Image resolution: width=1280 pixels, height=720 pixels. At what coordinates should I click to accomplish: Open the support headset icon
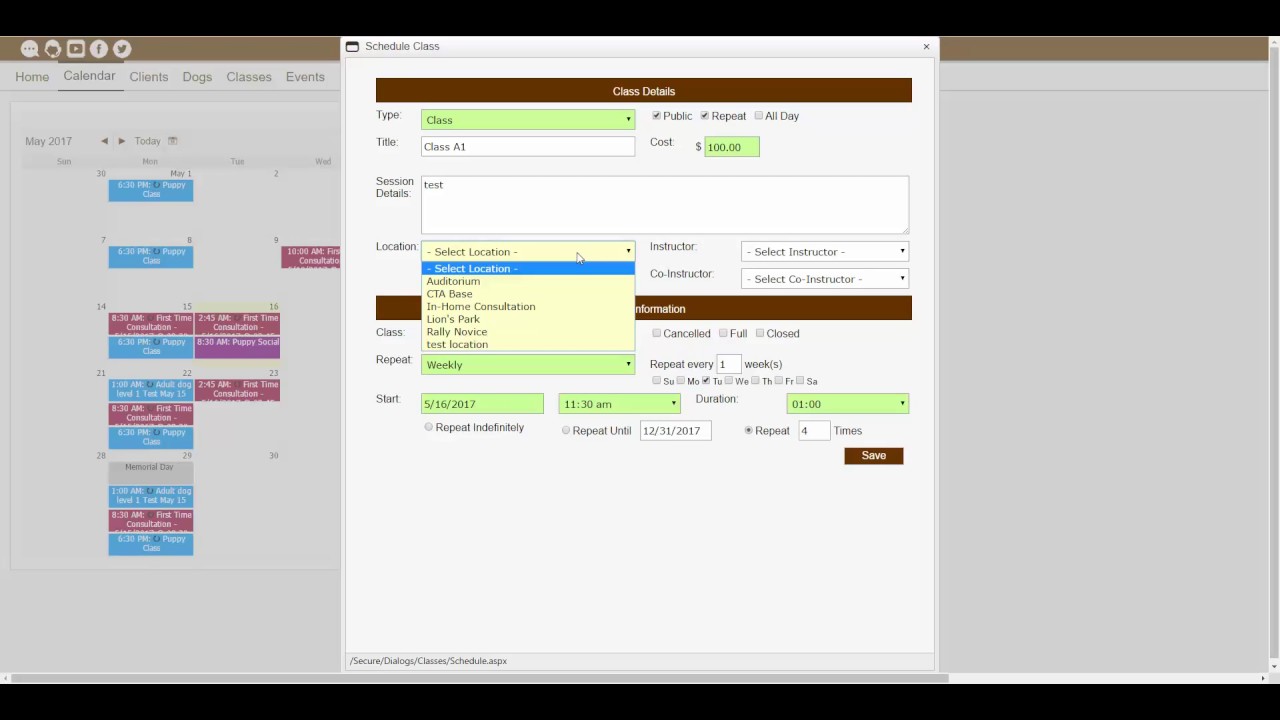point(53,49)
